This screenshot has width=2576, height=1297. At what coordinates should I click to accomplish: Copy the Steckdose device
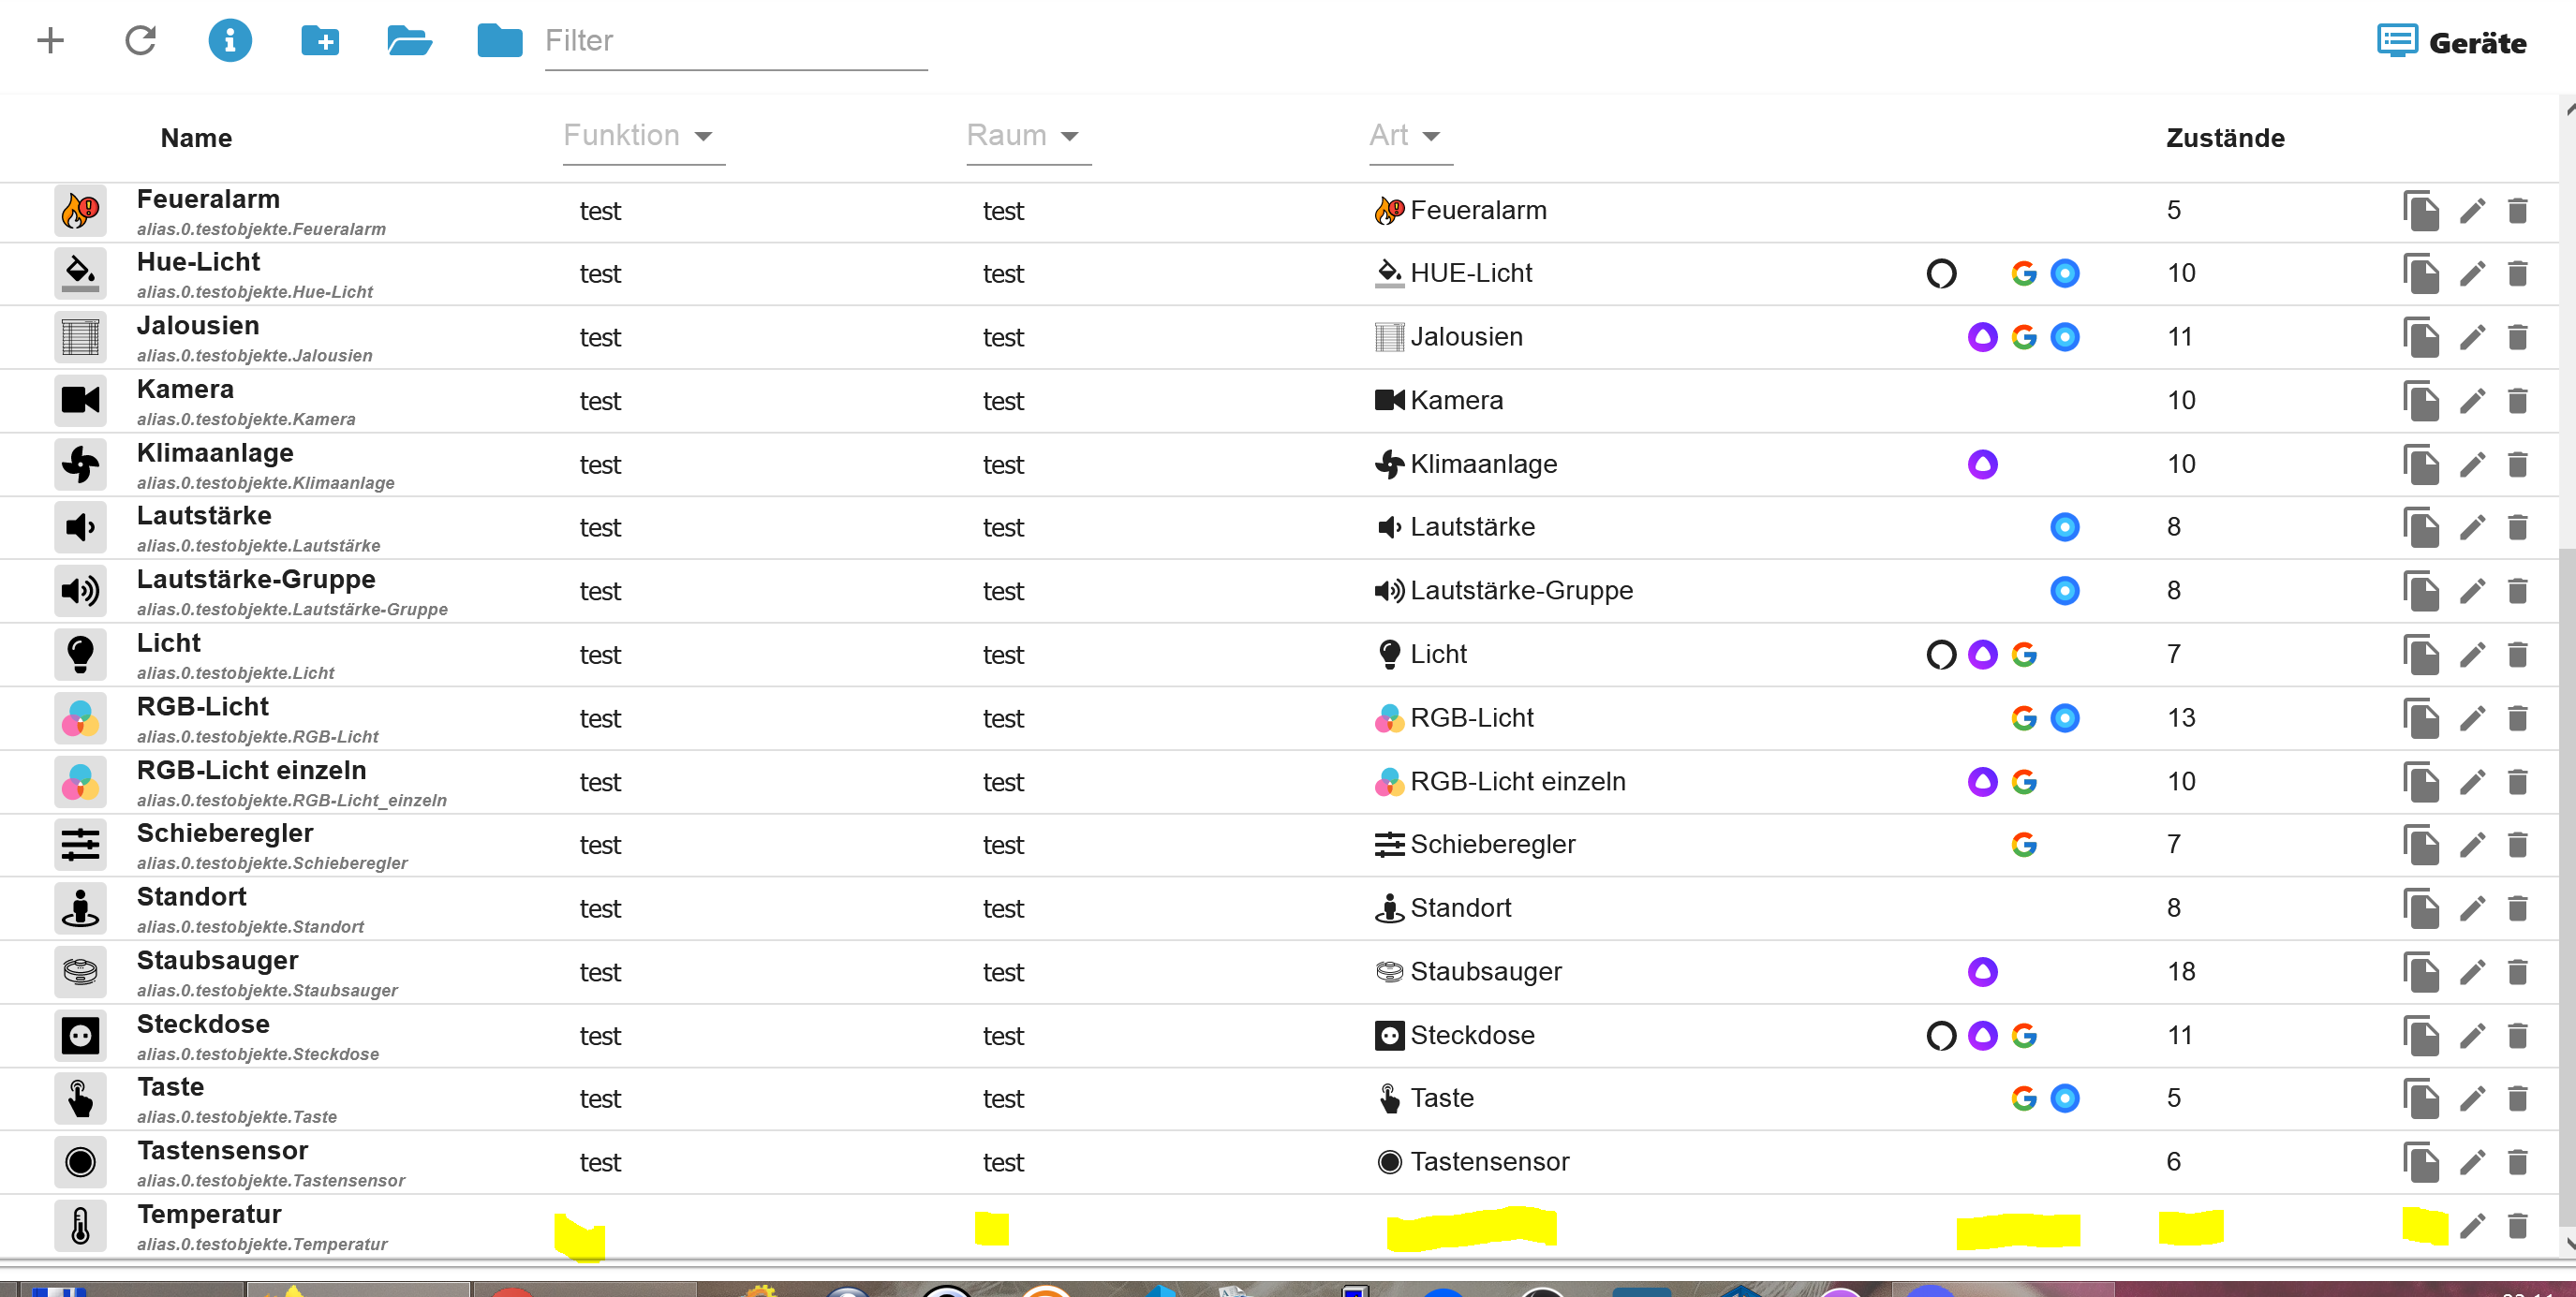tap(2421, 1035)
